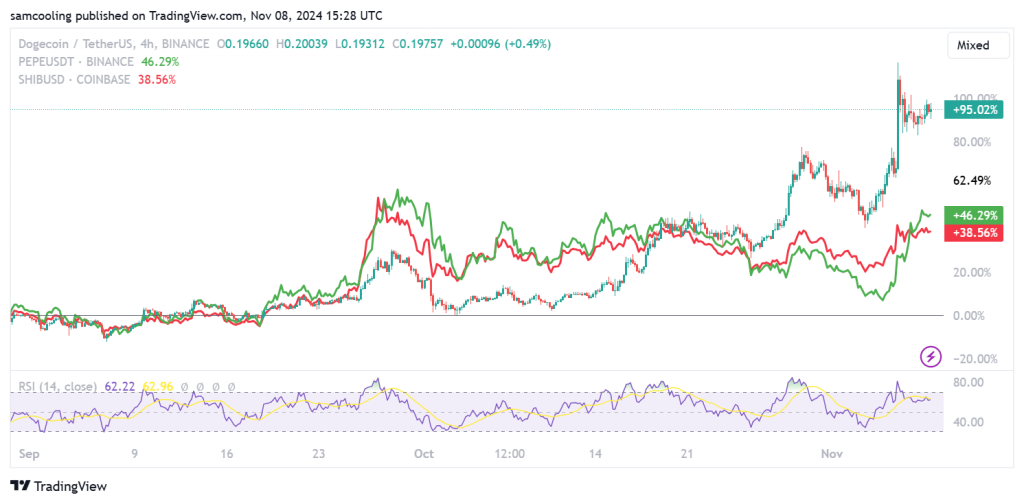Click the +38.56% red price label
The image size is (1024, 504).
click(975, 232)
